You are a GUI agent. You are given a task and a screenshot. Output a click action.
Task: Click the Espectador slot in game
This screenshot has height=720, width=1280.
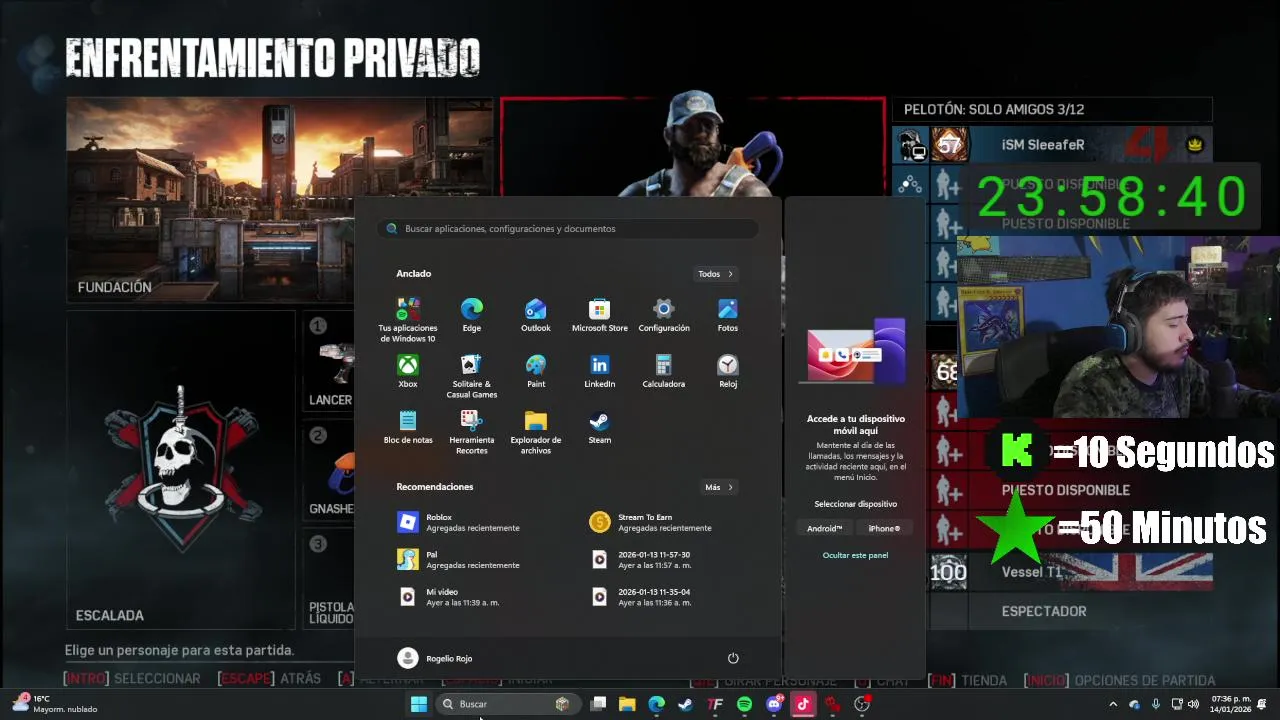coord(1072,611)
